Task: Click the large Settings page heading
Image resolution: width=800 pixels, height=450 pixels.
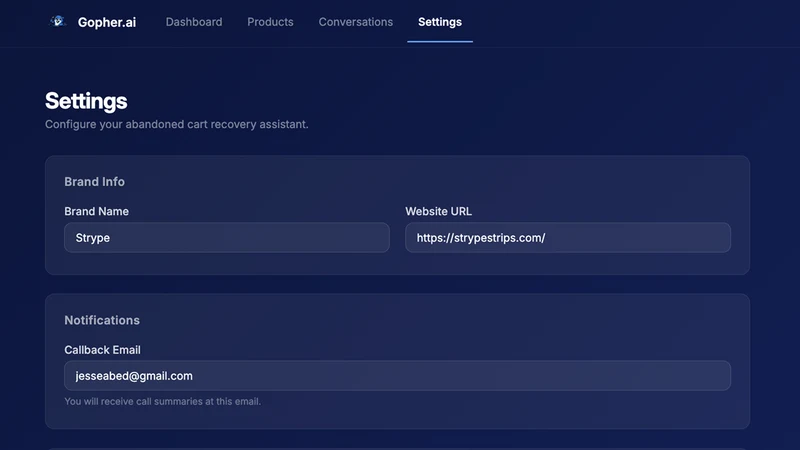Action: point(86,101)
